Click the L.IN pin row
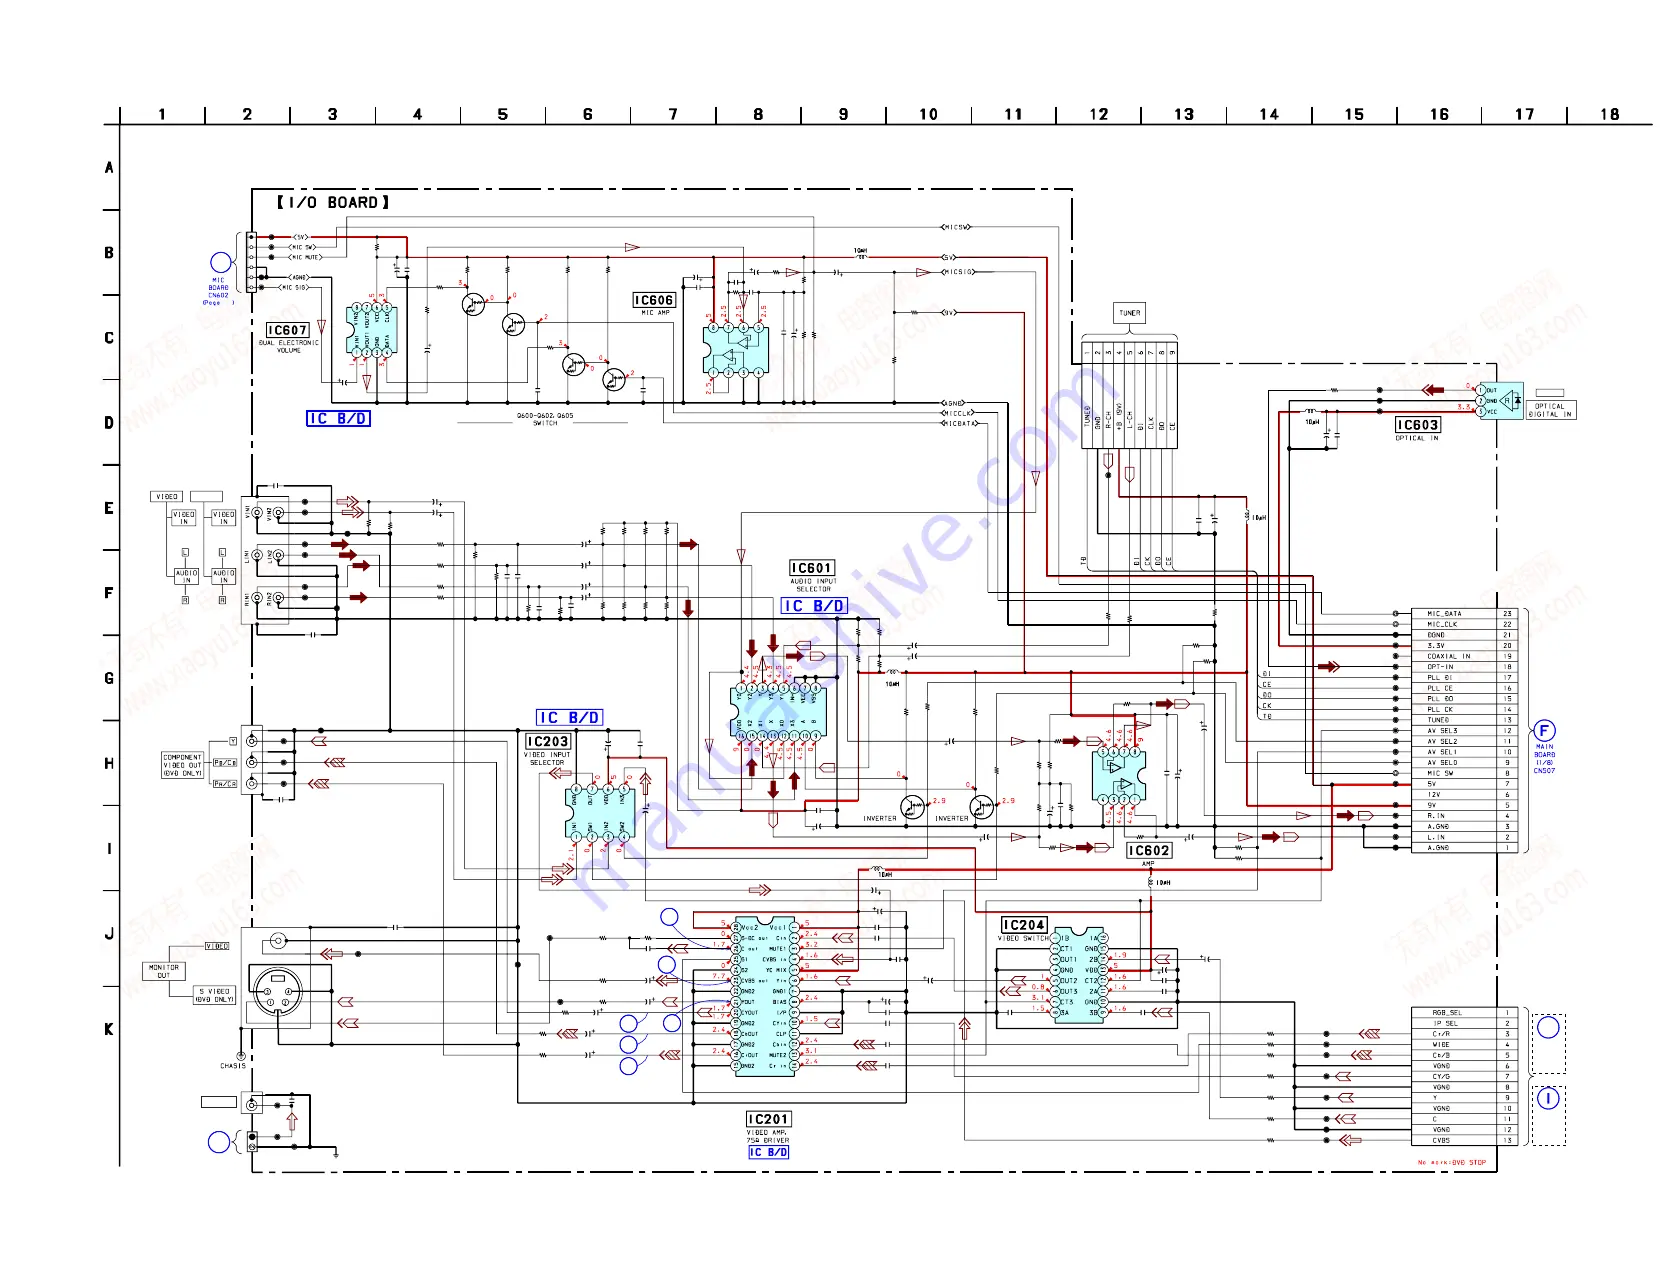1680x1263 pixels. (x=1464, y=837)
